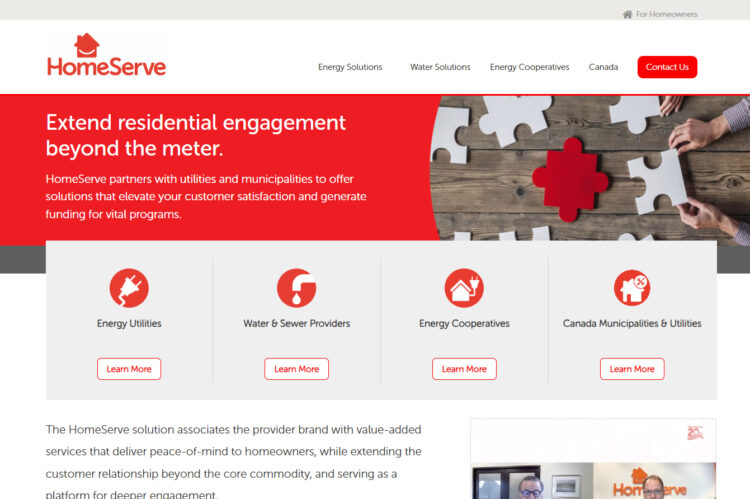Select Canada in the navigation bar
The height and width of the screenshot is (499, 750).
pos(603,67)
